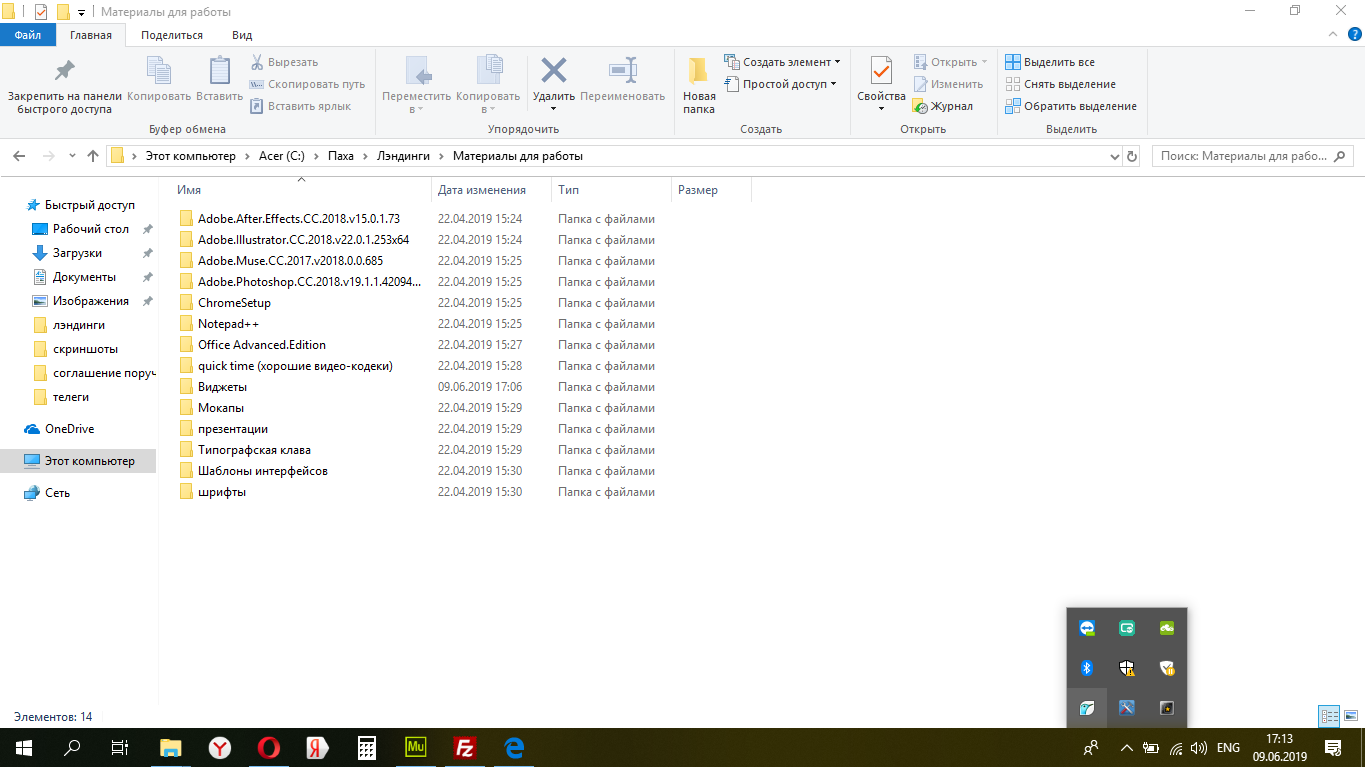The width and height of the screenshot is (1365, 767).
Task: Select the Главная ribbon tab
Action: [91, 35]
